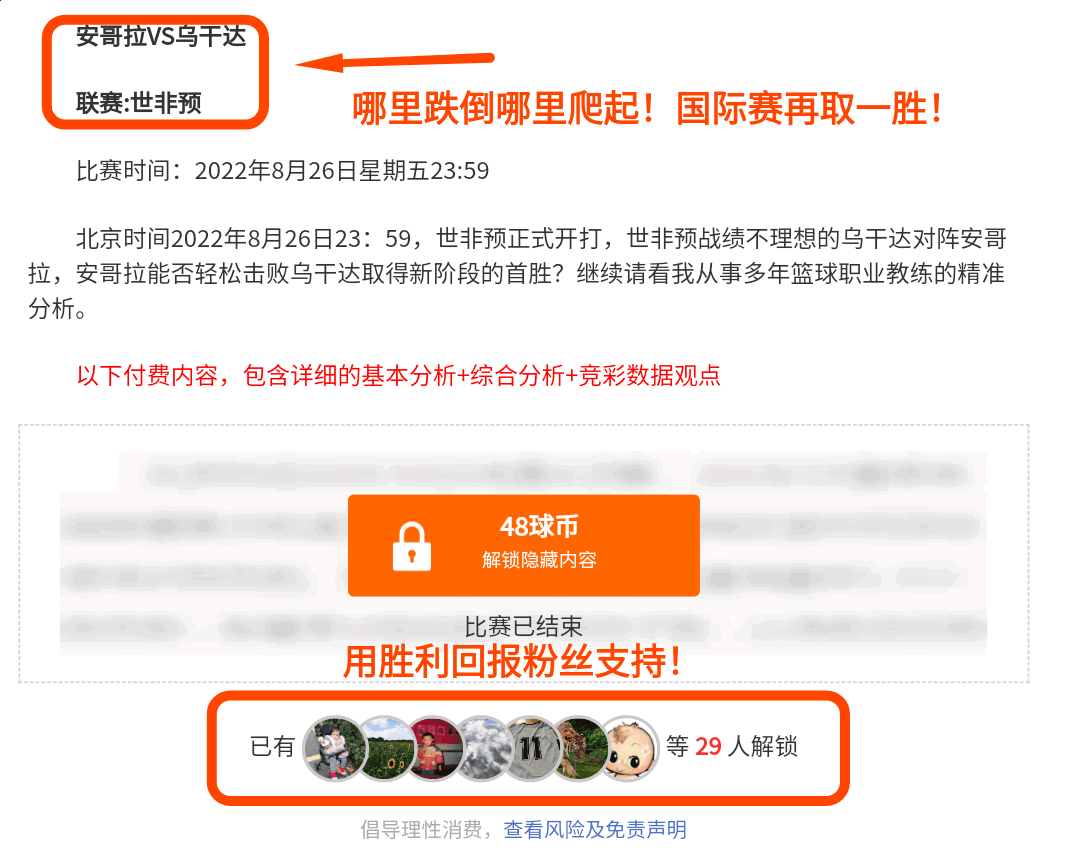Click the red paid content notice text

[x=399, y=375]
